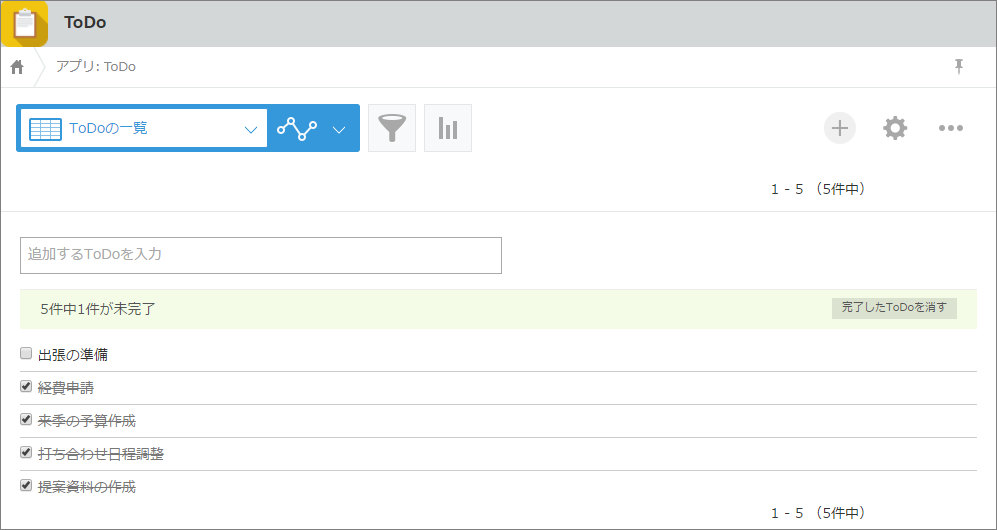Add a new record with plus icon

(x=840, y=128)
